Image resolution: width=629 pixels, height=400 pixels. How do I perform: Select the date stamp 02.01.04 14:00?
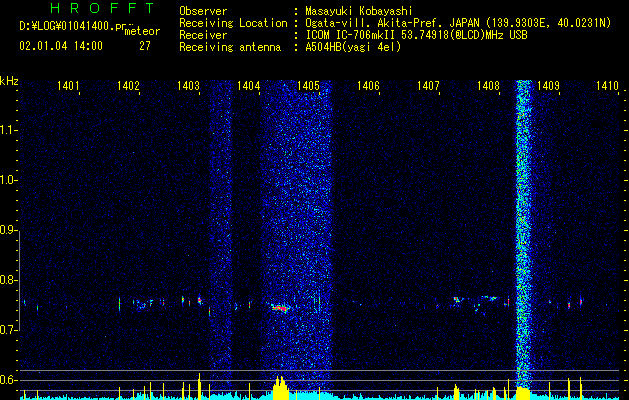pos(61,46)
